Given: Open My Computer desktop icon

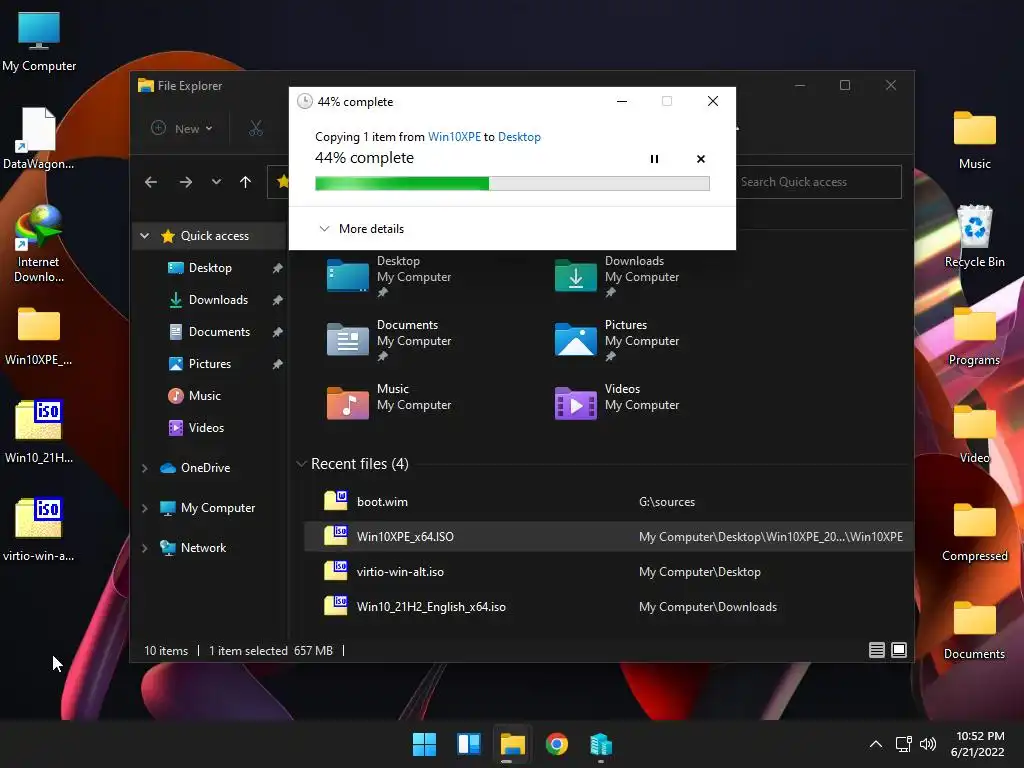Looking at the screenshot, I should (39, 42).
